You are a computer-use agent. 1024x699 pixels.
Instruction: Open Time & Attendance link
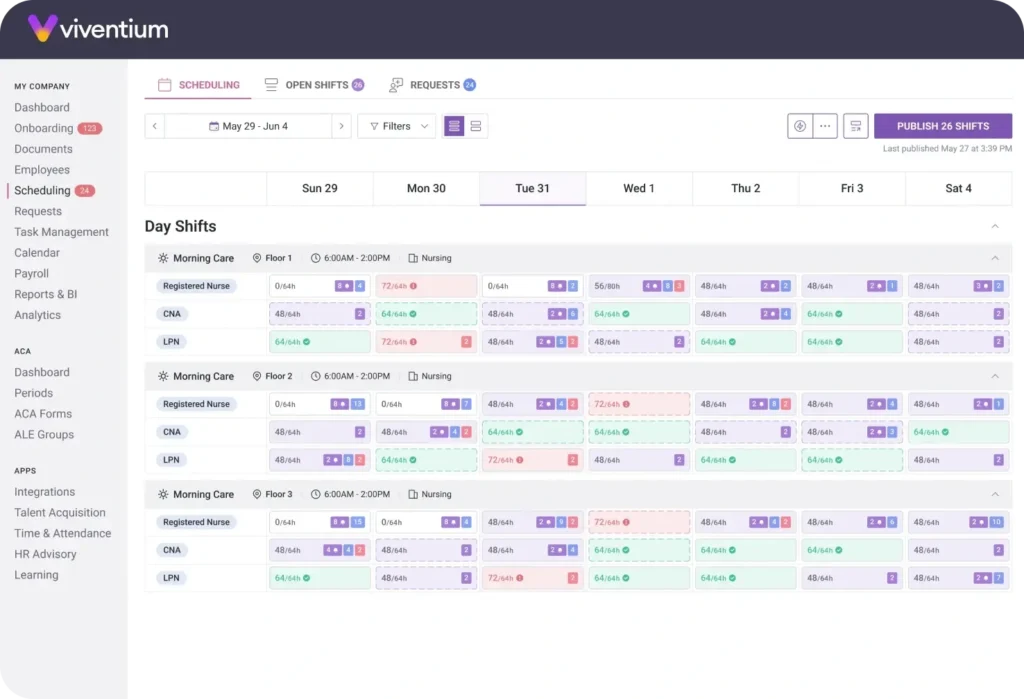click(62, 533)
